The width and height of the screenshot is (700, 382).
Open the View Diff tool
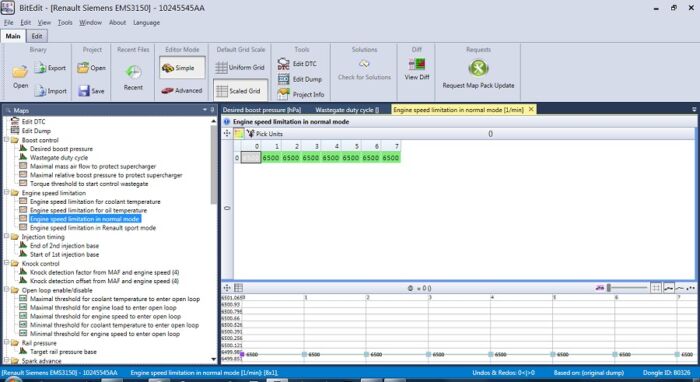click(417, 69)
